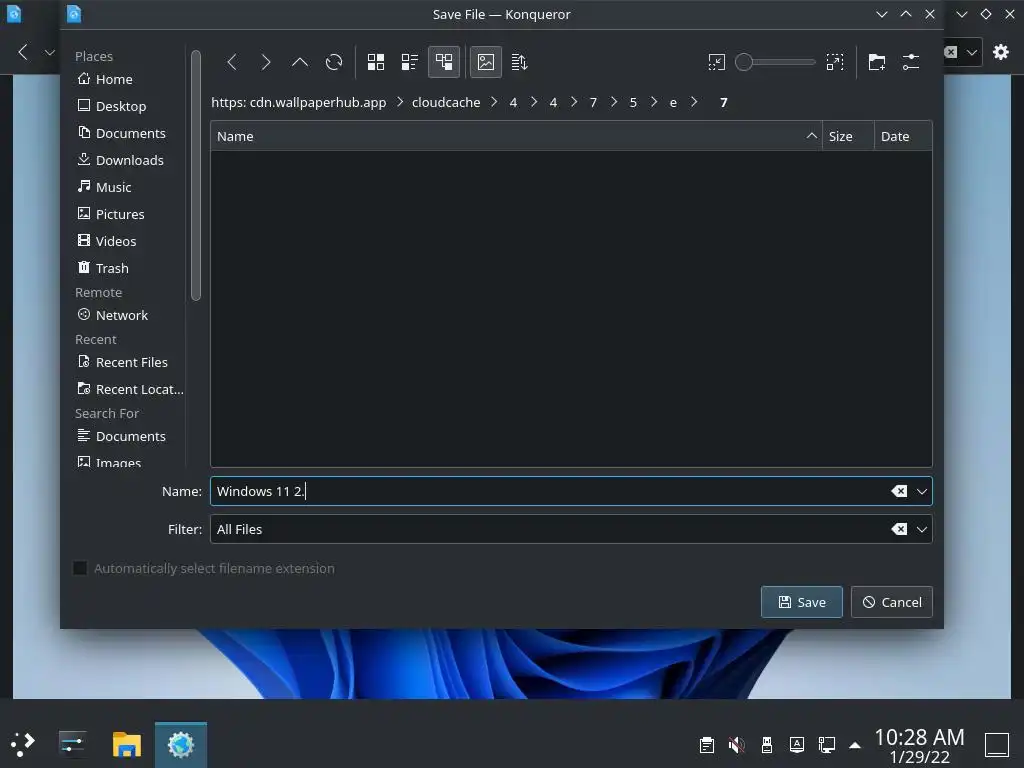
Task: Switch to detailed tree view mode
Action: point(444,62)
